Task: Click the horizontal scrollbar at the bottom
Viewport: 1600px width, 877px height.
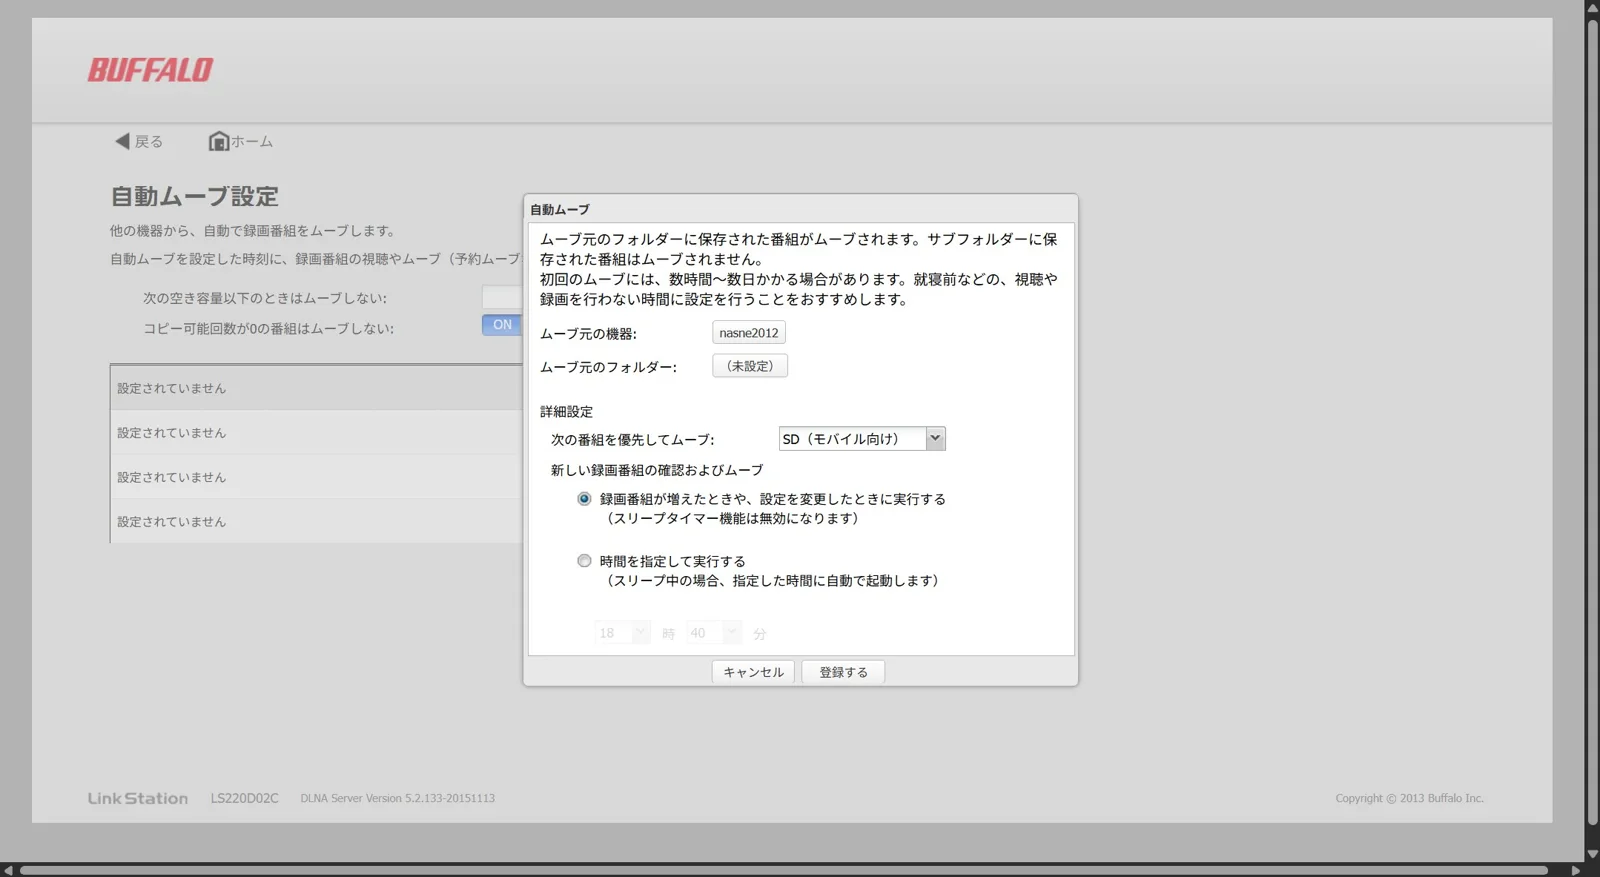Action: click(784, 870)
